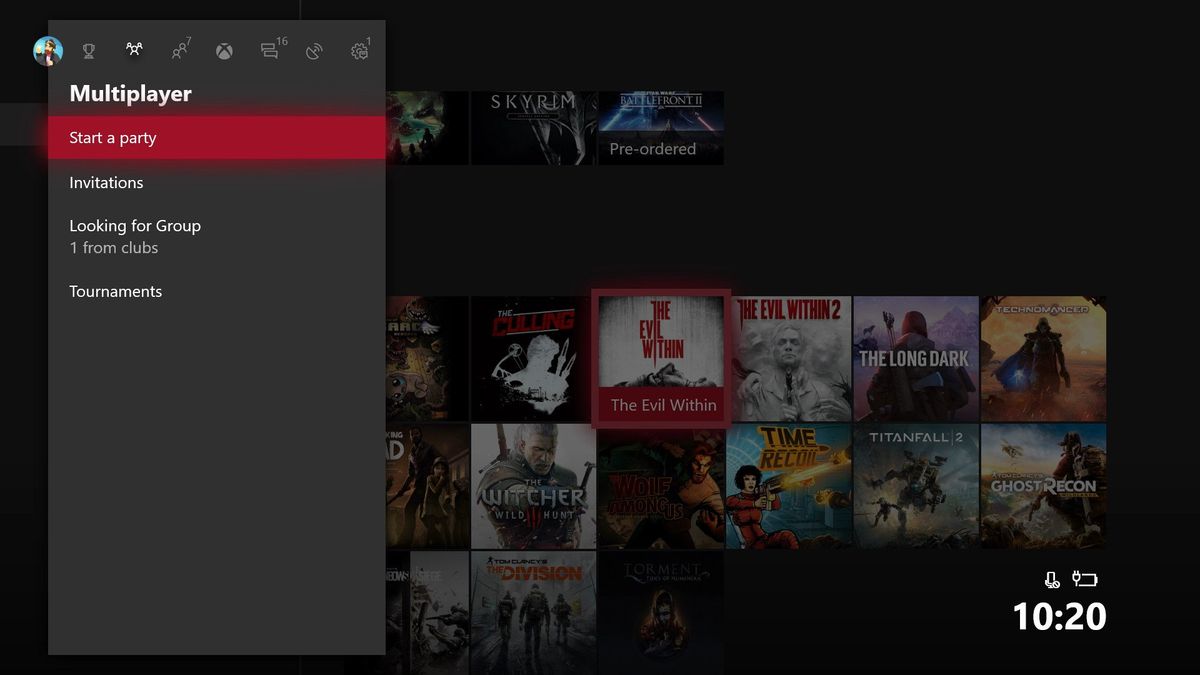
Task: Click the Multiplayer panel heading
Action: (130, 93)
